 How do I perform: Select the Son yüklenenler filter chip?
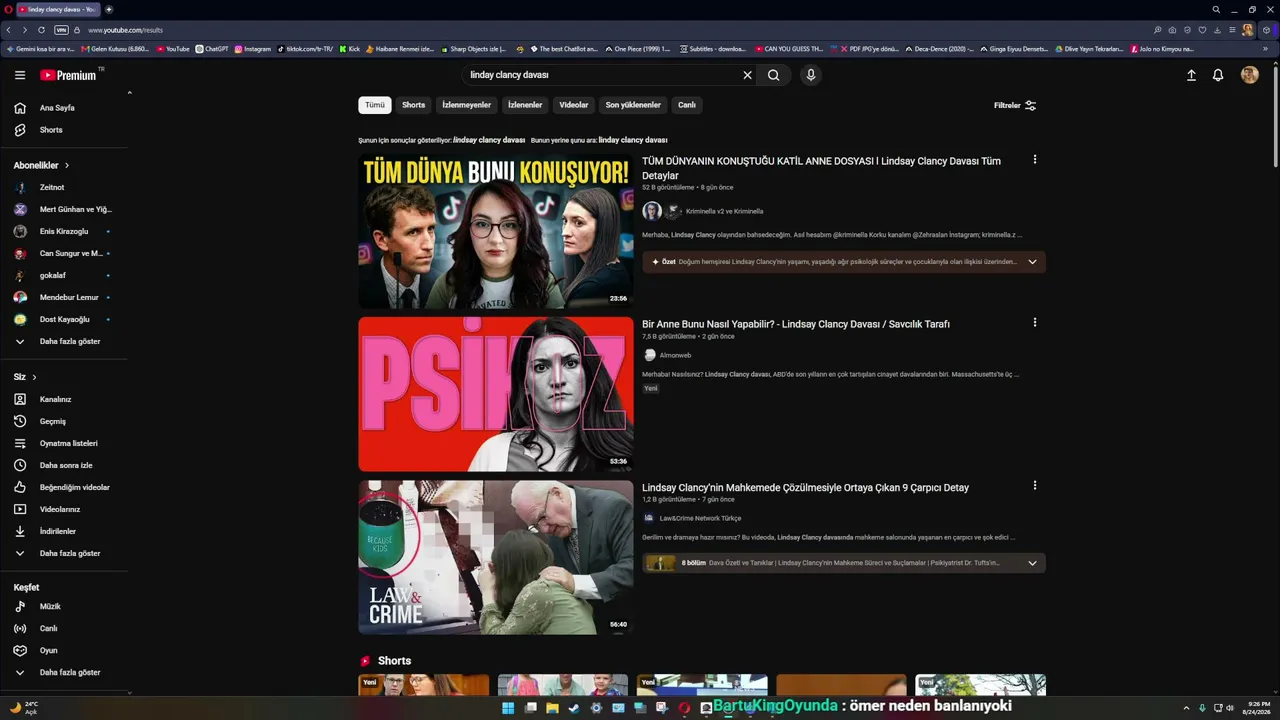[633, 105]
